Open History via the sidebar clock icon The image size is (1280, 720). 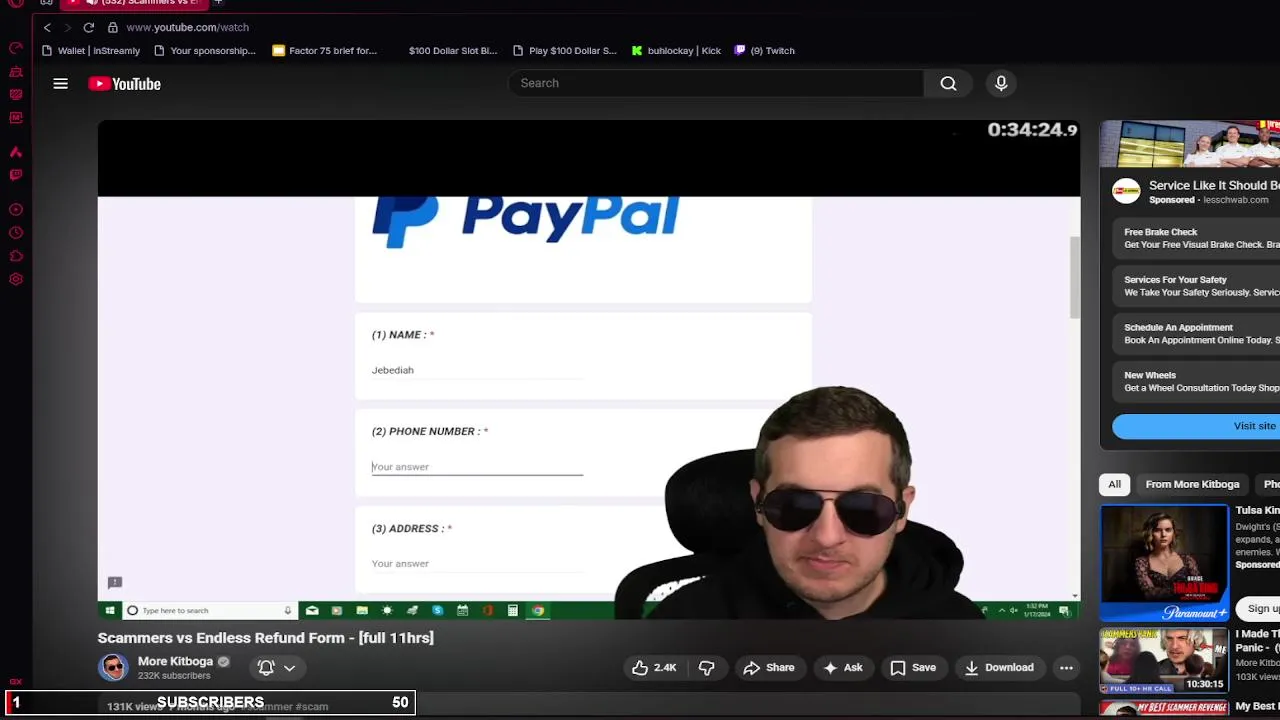[x=16, y=233]
